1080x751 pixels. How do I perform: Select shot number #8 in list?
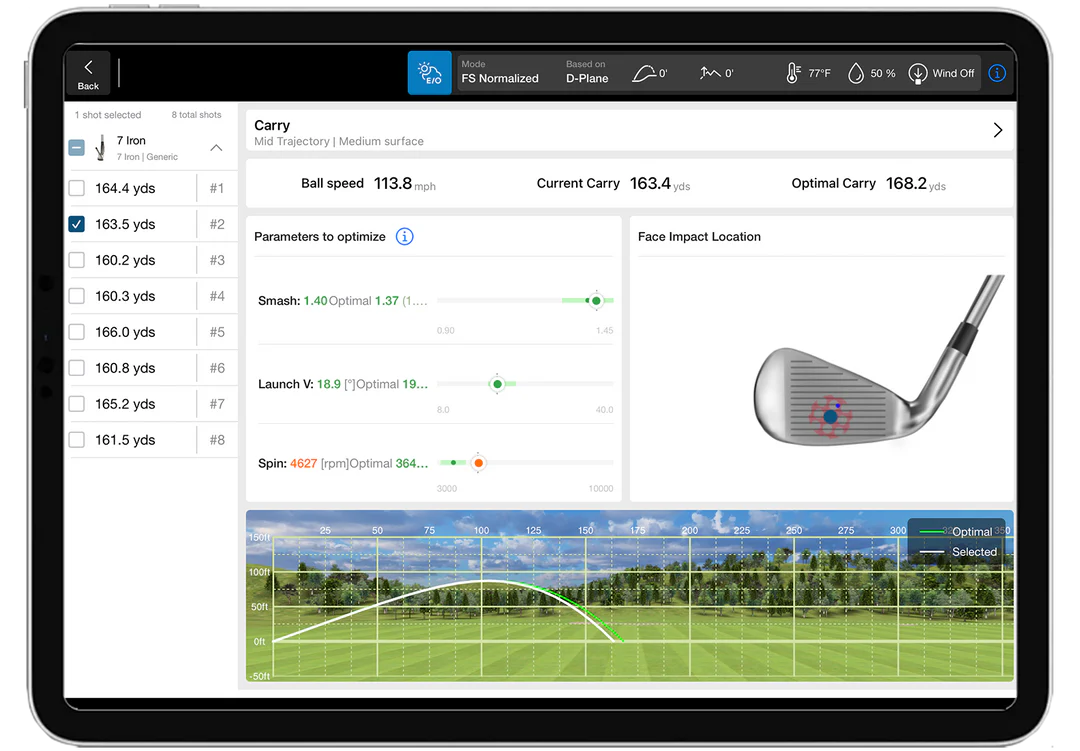coord(217,440)
